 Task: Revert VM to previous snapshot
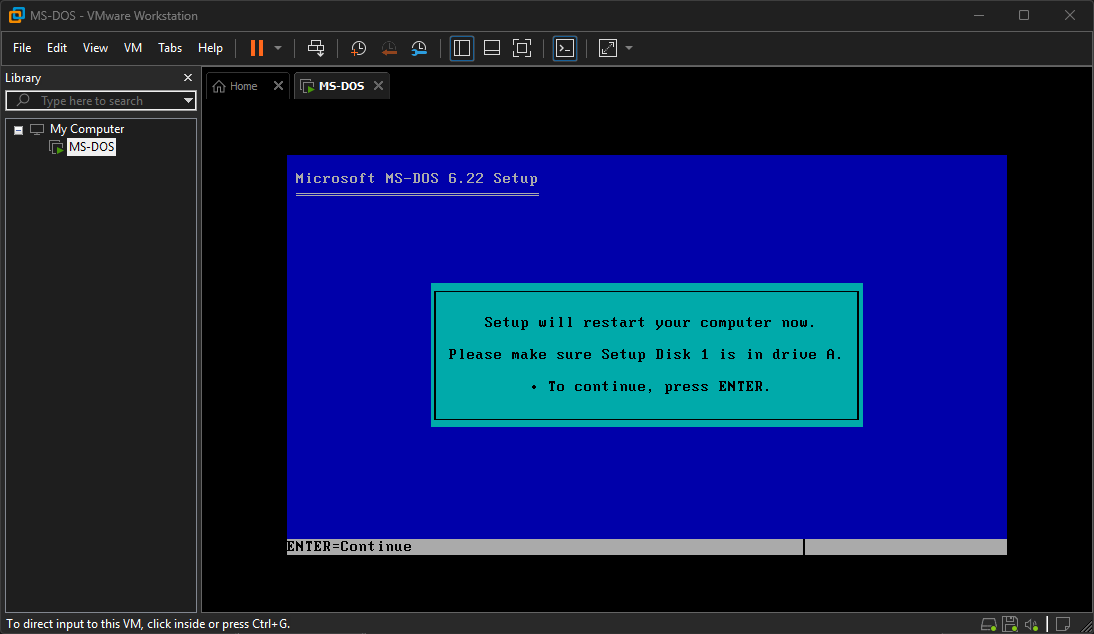[x=389, y=48]
